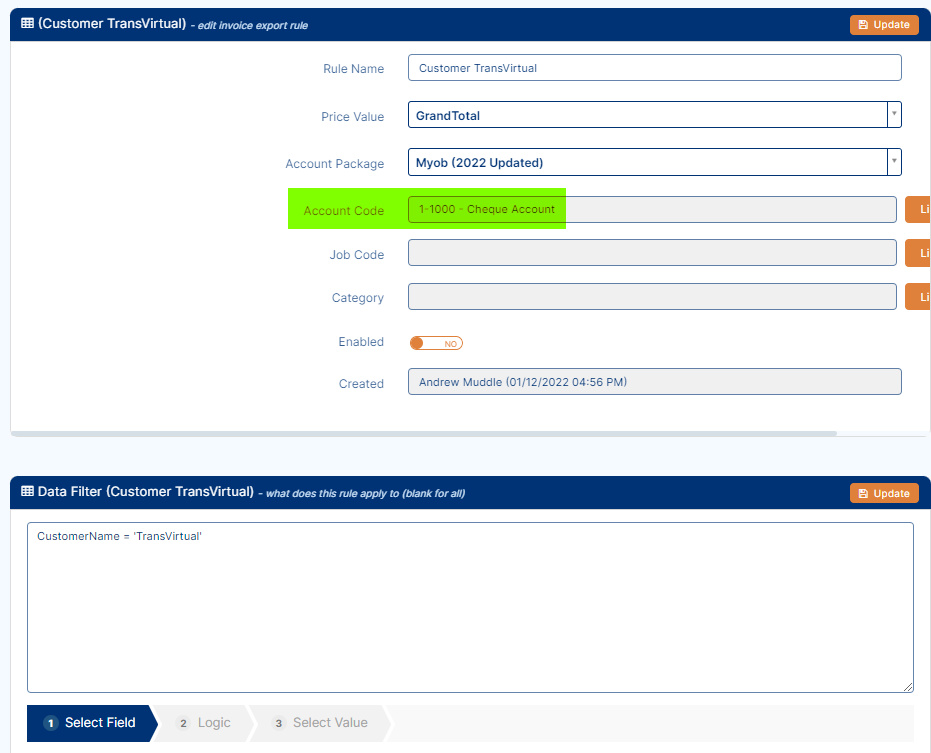Toggle the Enabled switch currently set to NO
Image resolution: width=931 pixels, height=753 pixels.
436,343
